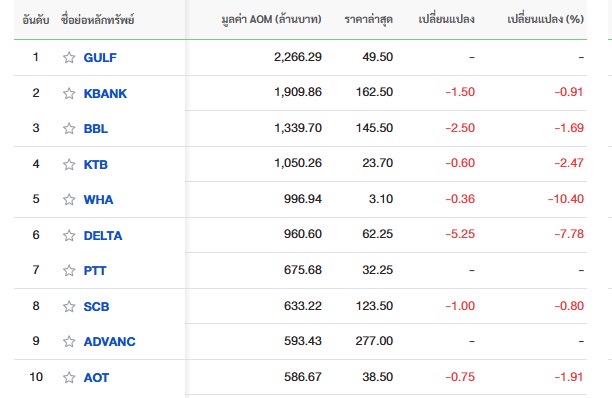Click the อันดับ column header
This screenshot has width=612, height=398.
pyautogui.click(x=36, y=20)
